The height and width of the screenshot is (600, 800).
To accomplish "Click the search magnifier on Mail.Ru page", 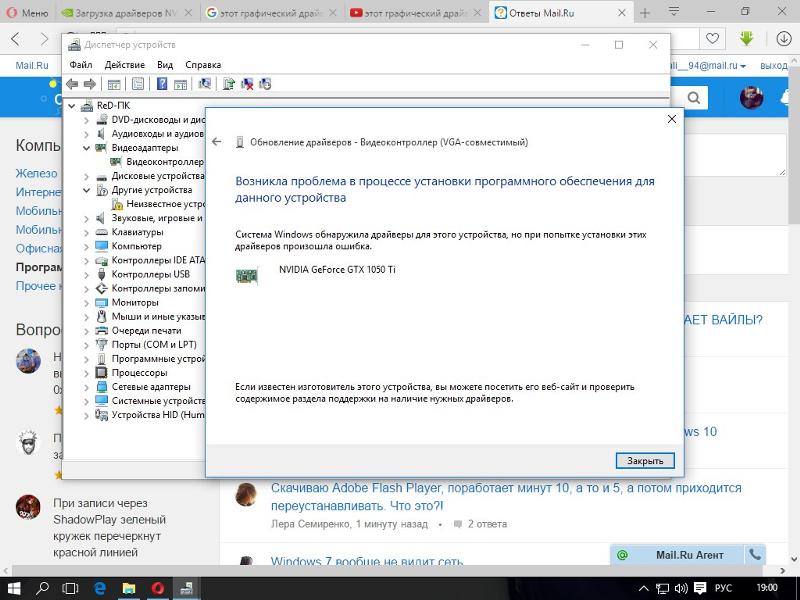I will pyautogui.click(x=693, y=97).
